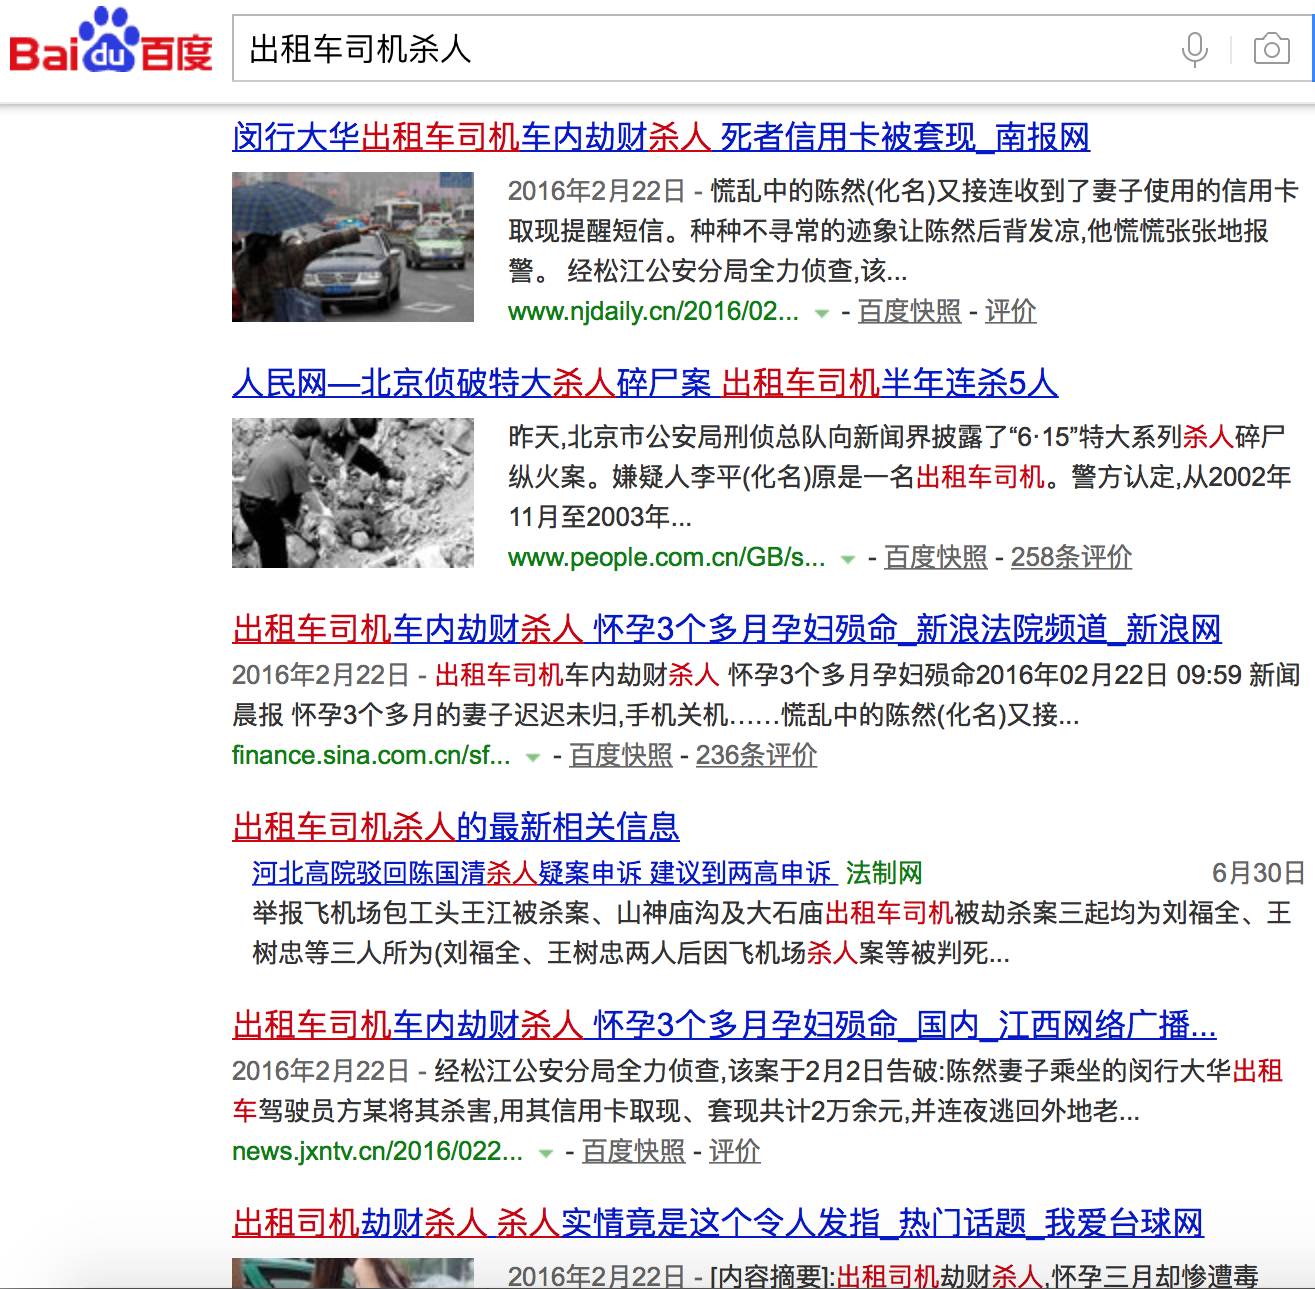Image resolution: width=1315 pixels, height=1289 pixels.
Task: Open the taxi street photo thumbnail
Action: tap(353, 247)
